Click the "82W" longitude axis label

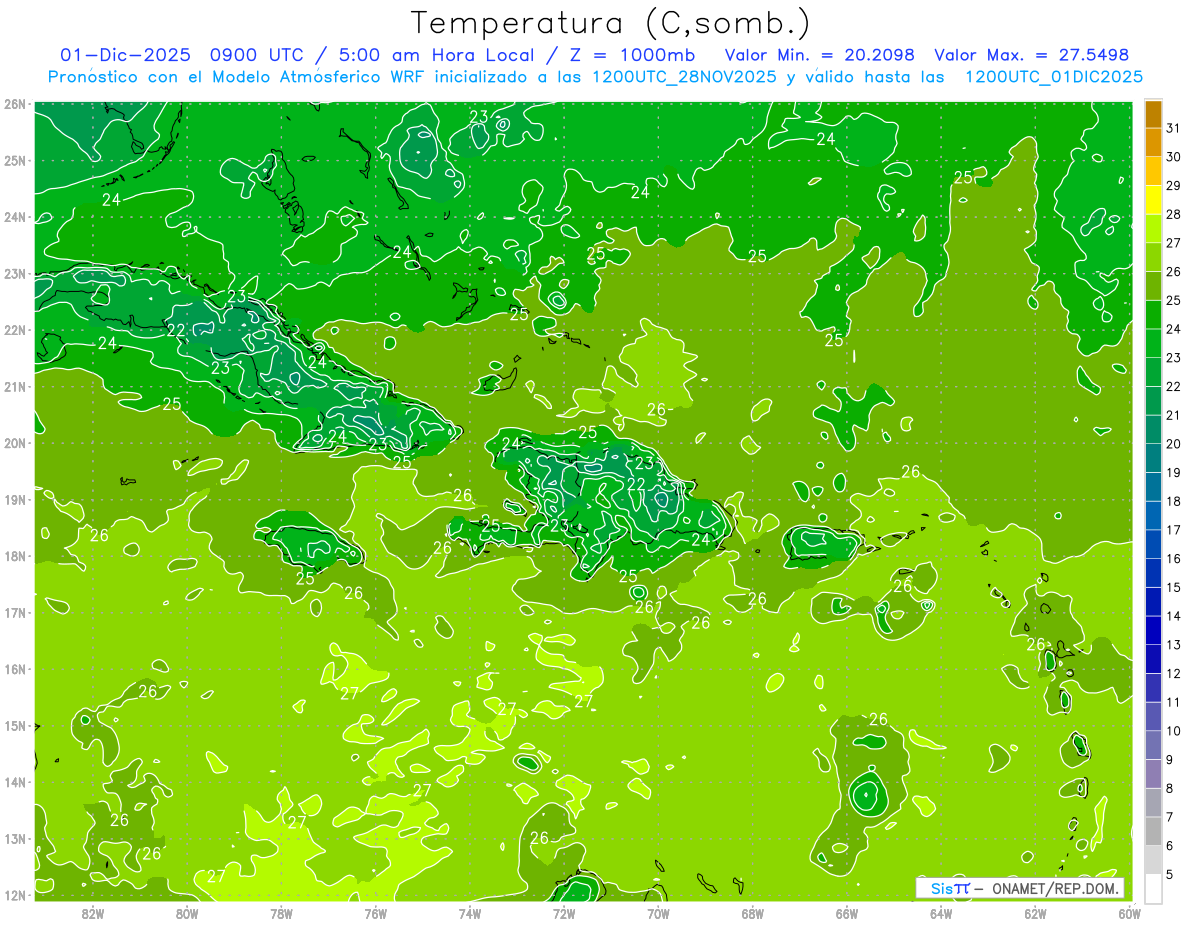click(93, 913)
